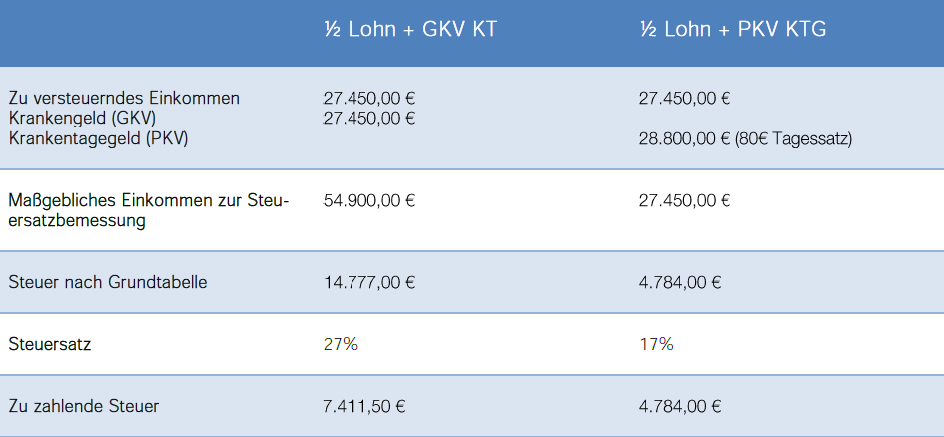Select the "Zu versteuerndes Einkommen" row label
The width and height of the screenshot is (944, 437).
124,99
